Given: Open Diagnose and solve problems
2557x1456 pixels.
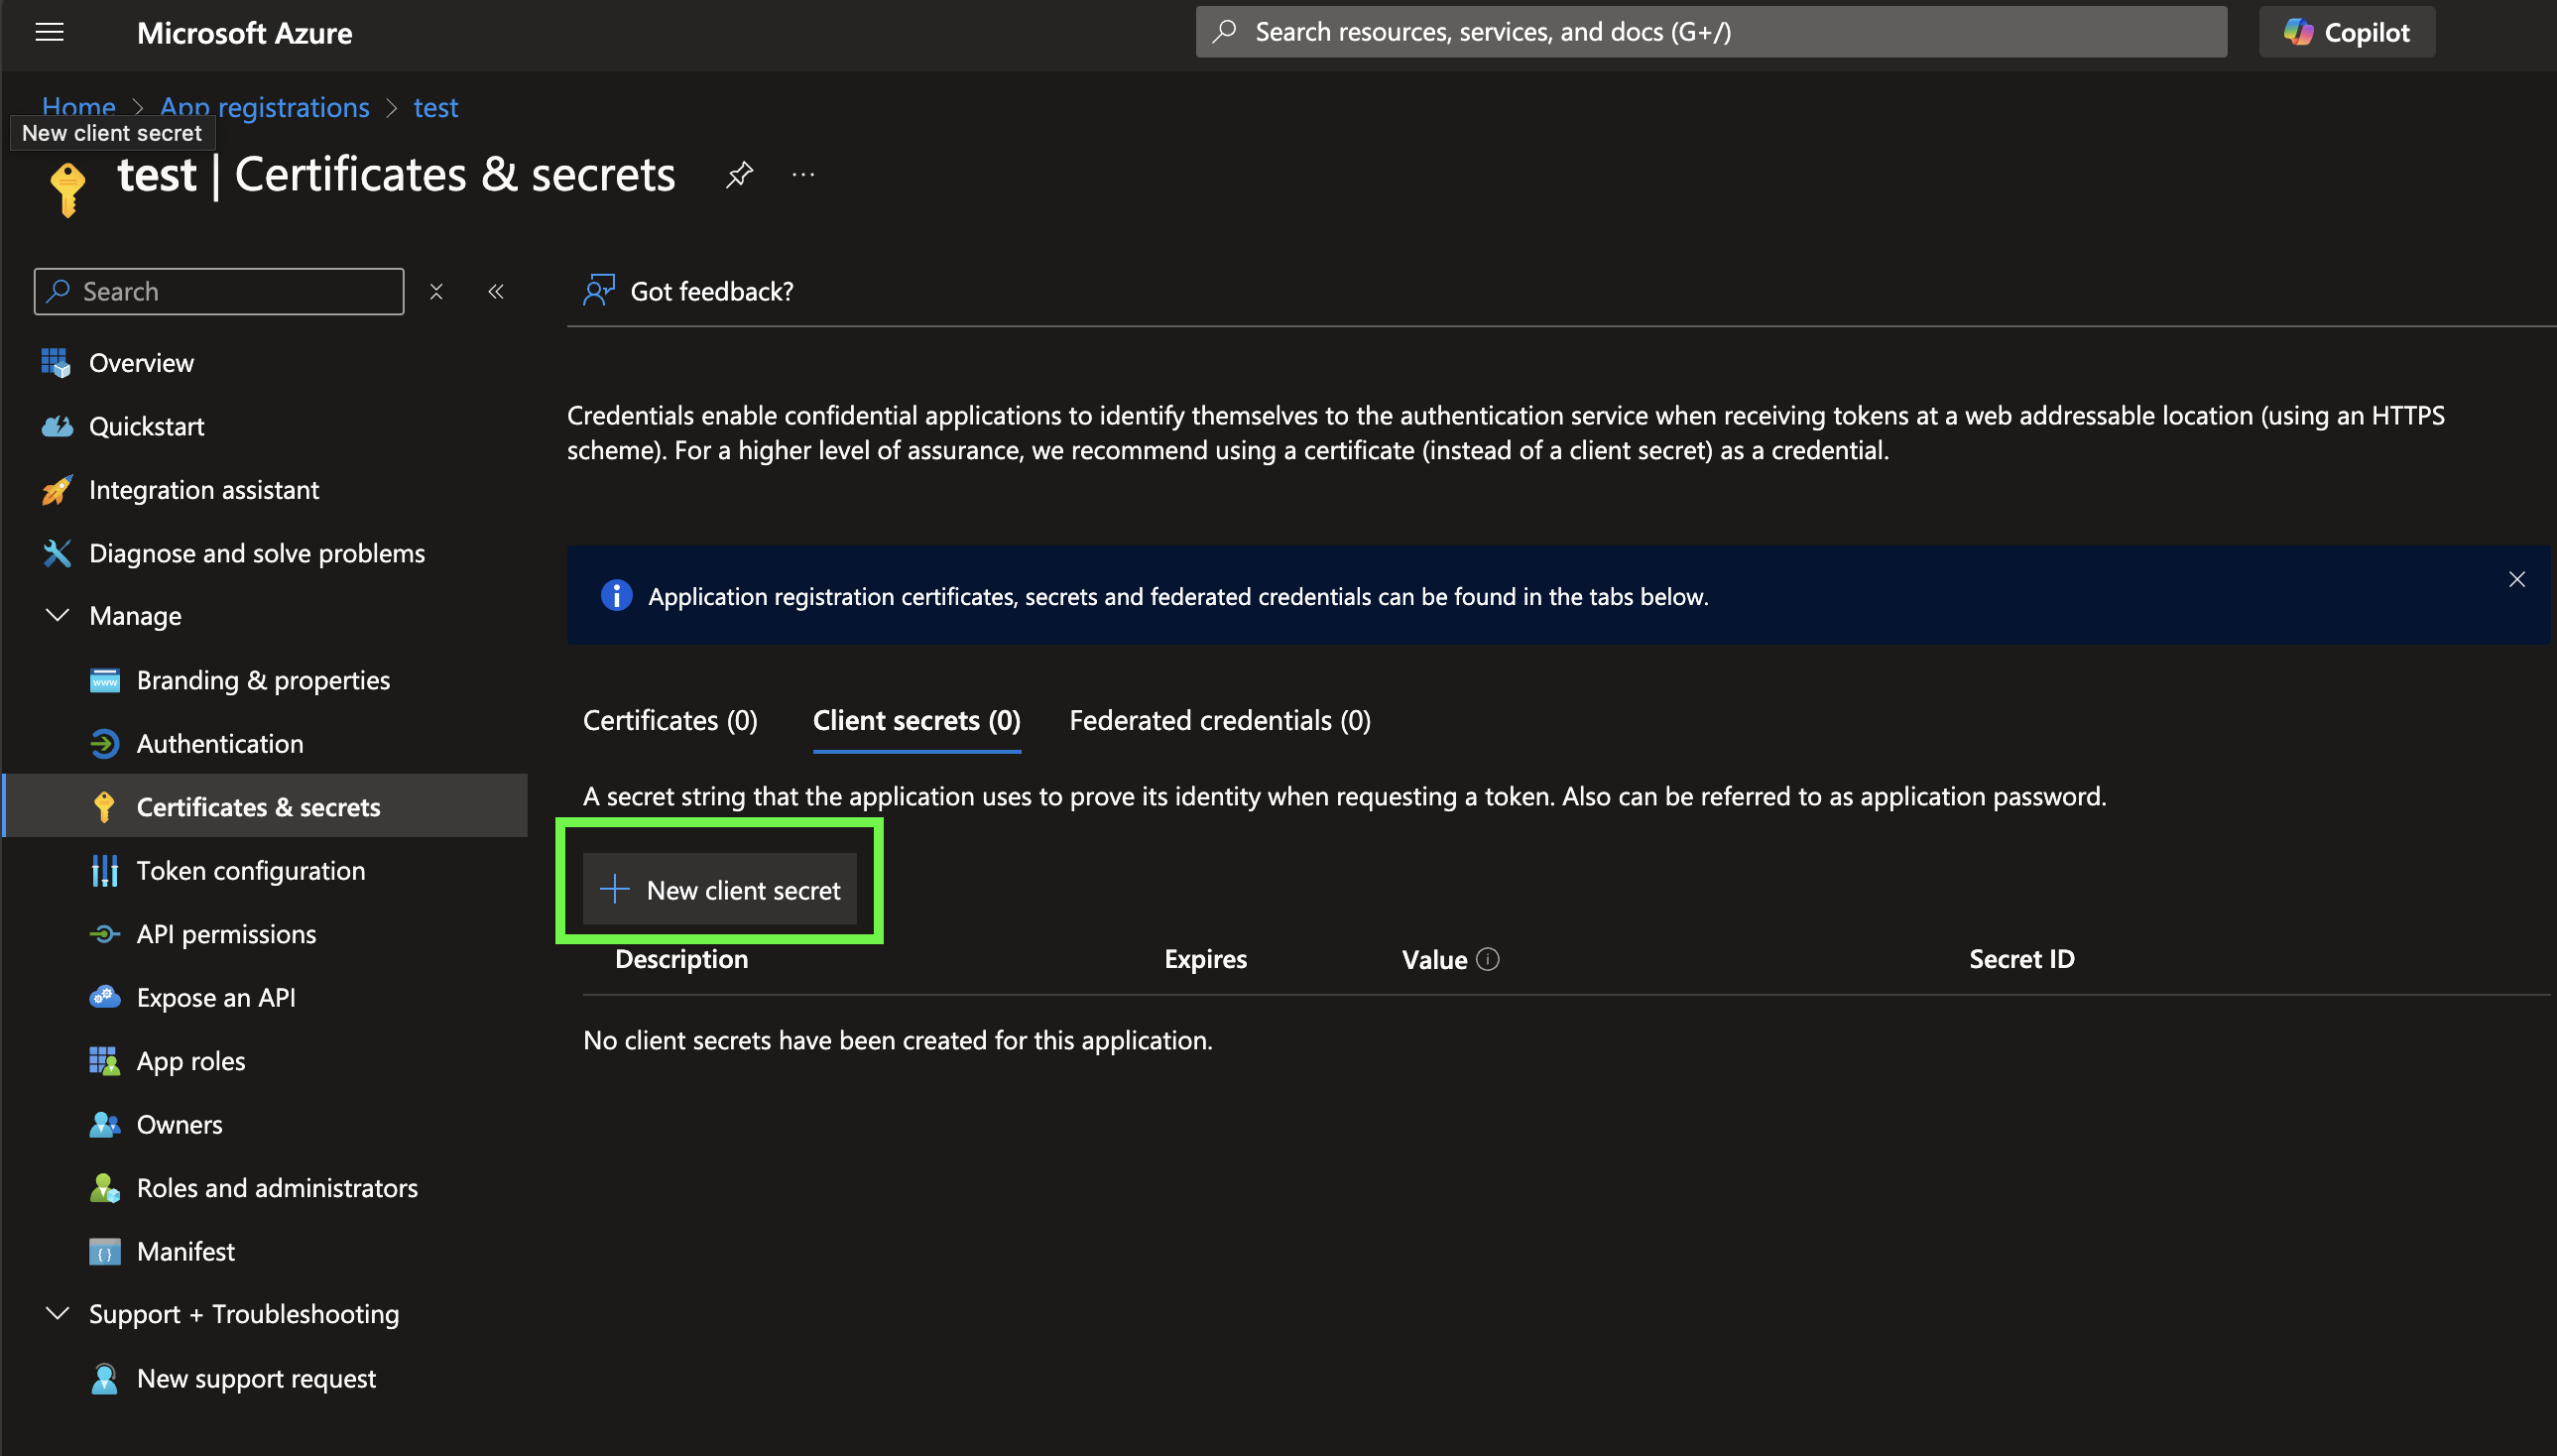Looking at the screenshot, I should point(256,553).
